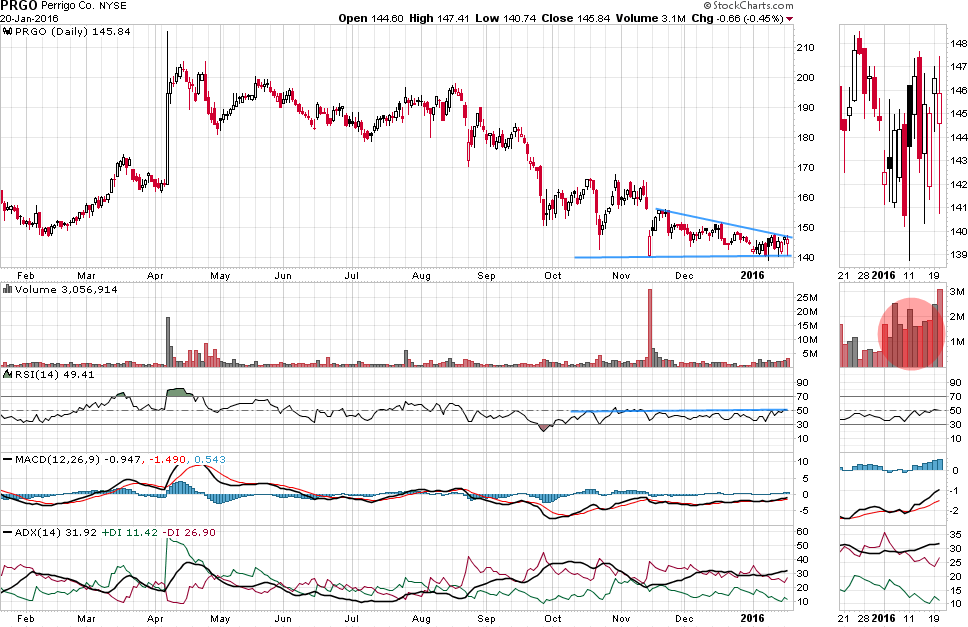Click the 139 label on zoomed price axis
The image size is (968, 627).
[959, 255]
